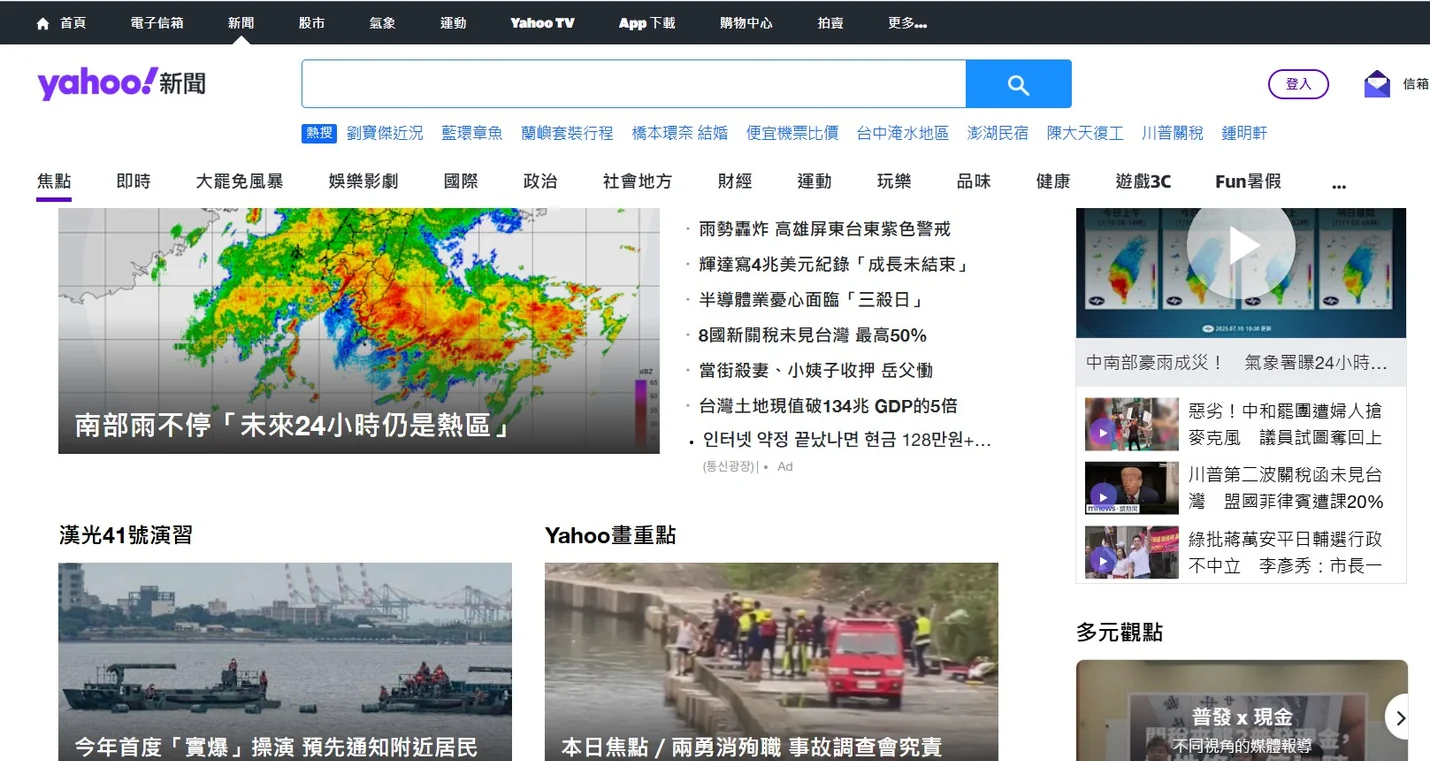This screenshot has height=761, width=1430.
Task: Switch to the 娛樂影劇 tab
Action: click(363, 182)
